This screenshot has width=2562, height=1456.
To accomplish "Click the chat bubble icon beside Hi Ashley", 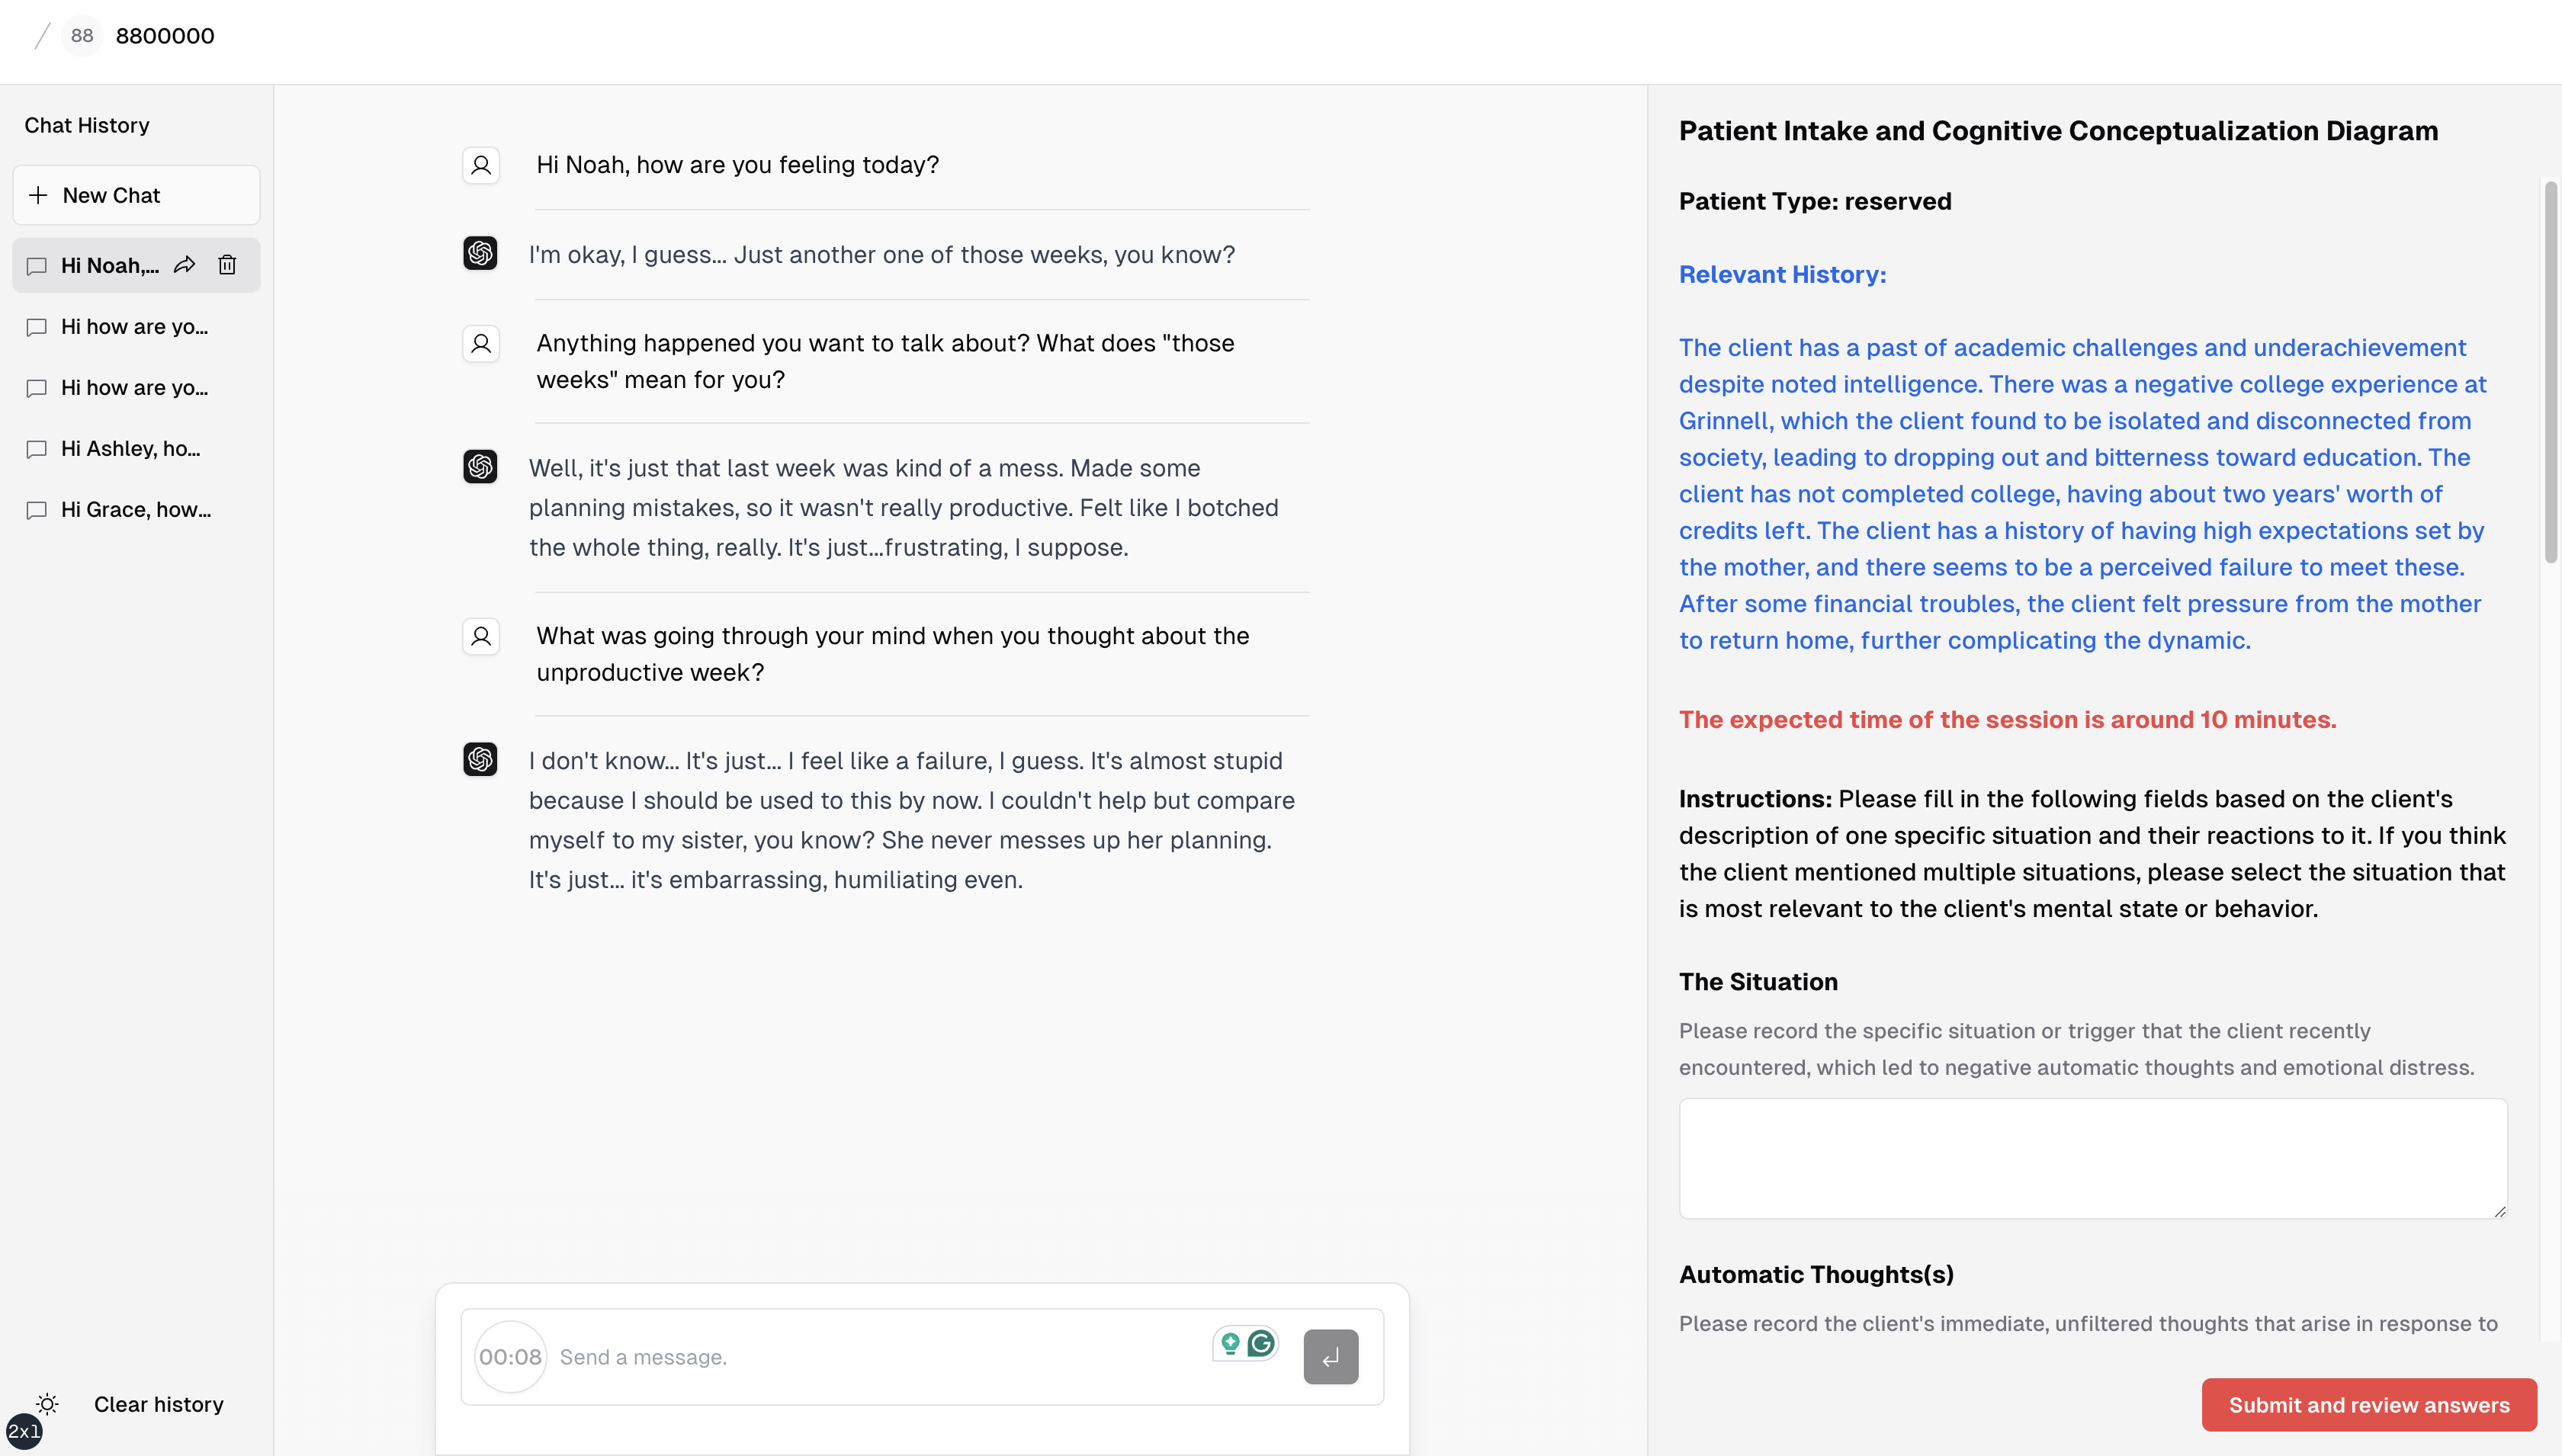I will (x=37, y=449).
